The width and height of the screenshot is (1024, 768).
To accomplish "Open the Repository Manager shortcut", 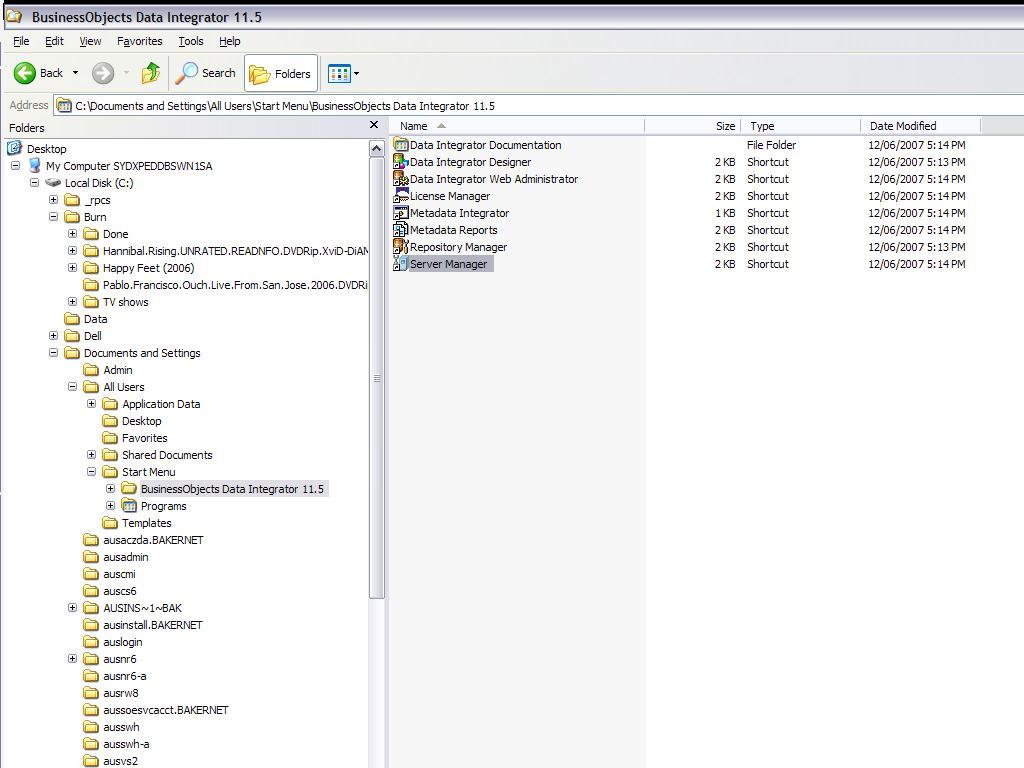I will point(458,246).
